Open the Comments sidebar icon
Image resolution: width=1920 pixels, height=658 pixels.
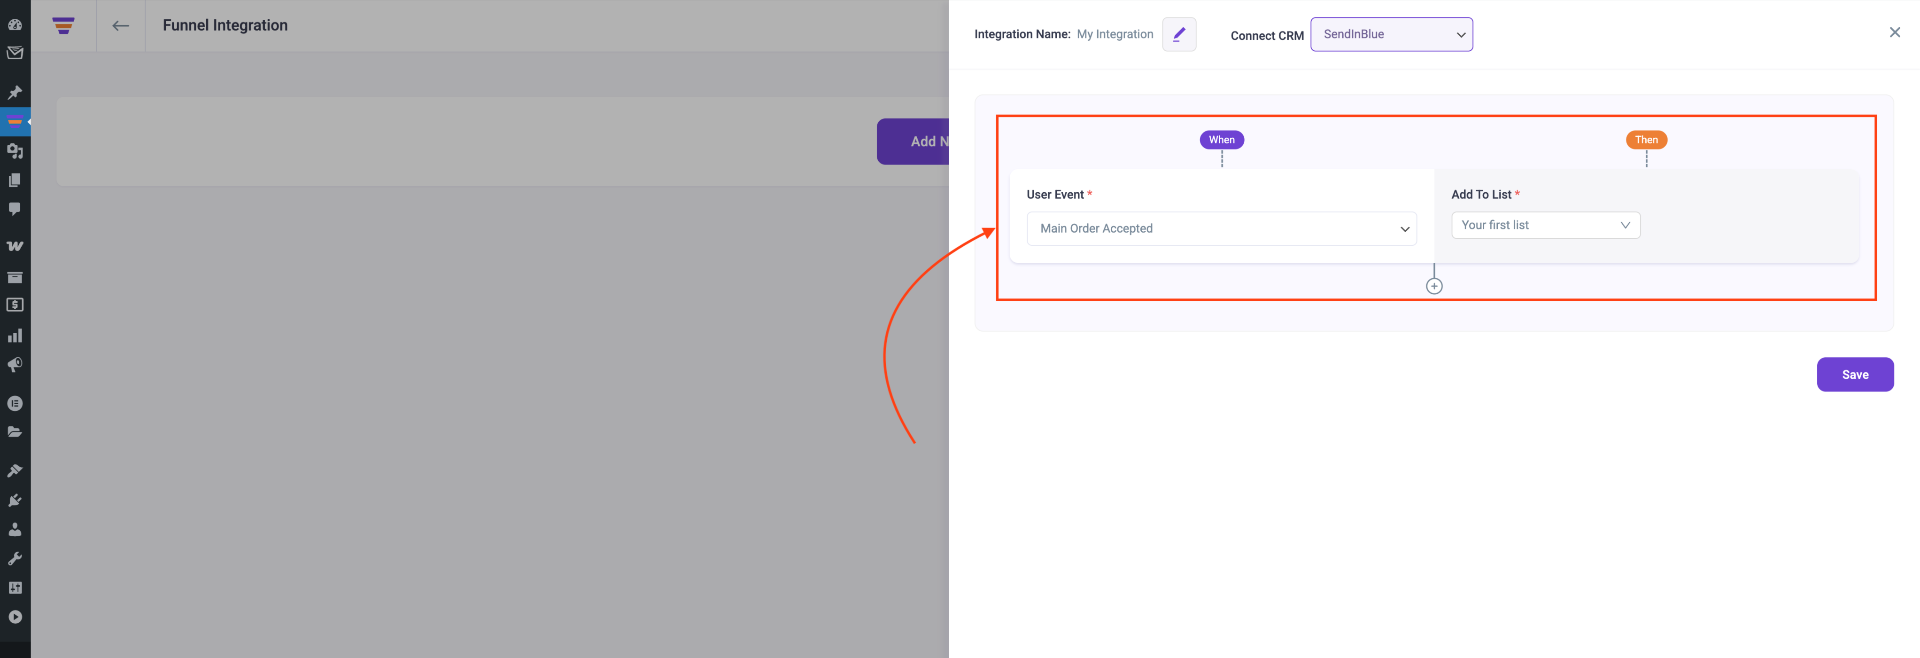15,209
